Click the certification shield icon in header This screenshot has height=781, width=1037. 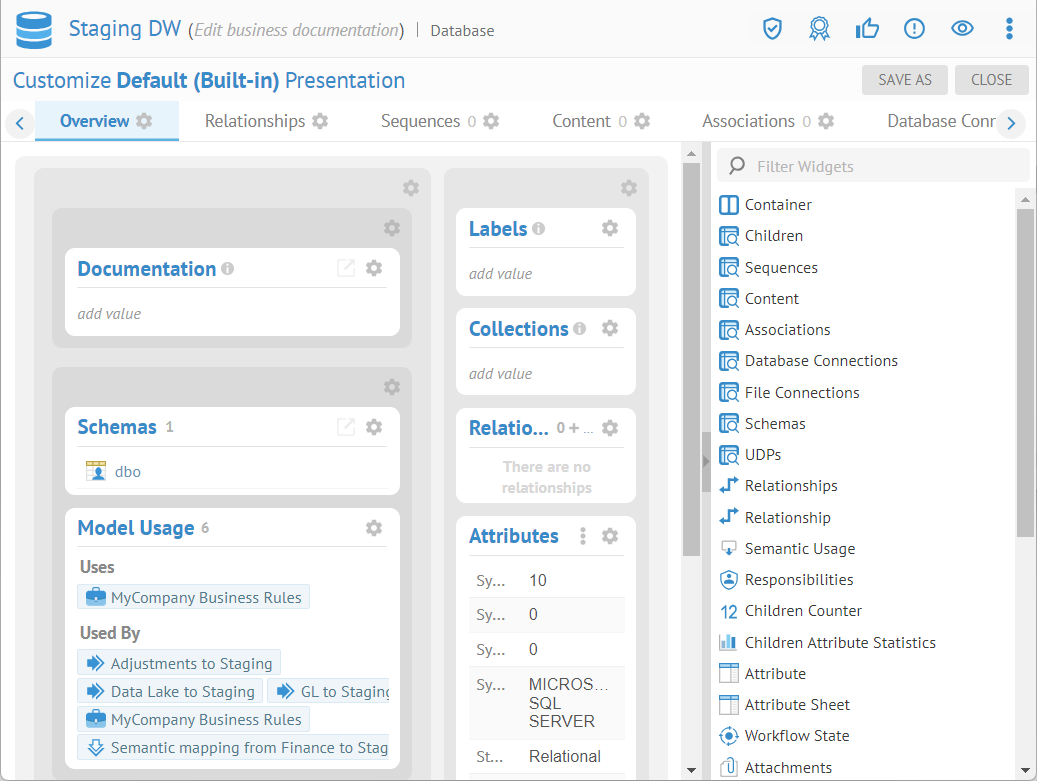pos(771,29)
